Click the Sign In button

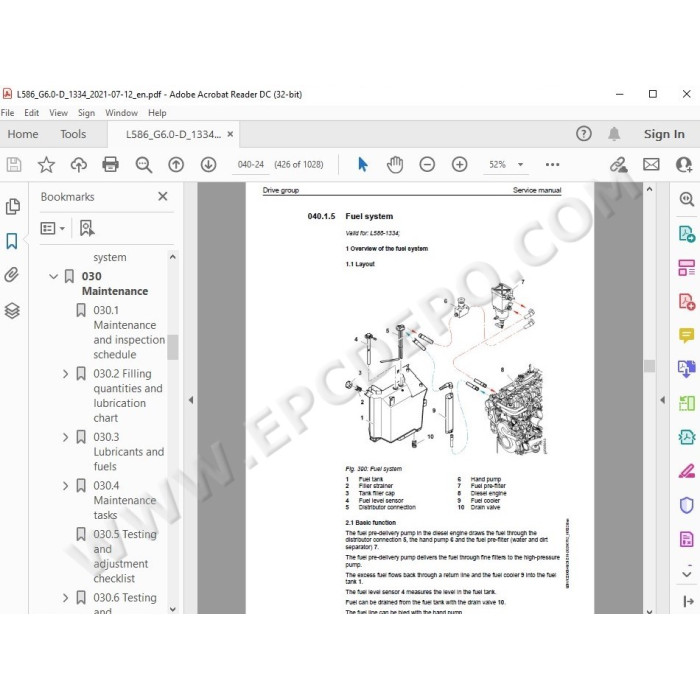pos(664,134)
